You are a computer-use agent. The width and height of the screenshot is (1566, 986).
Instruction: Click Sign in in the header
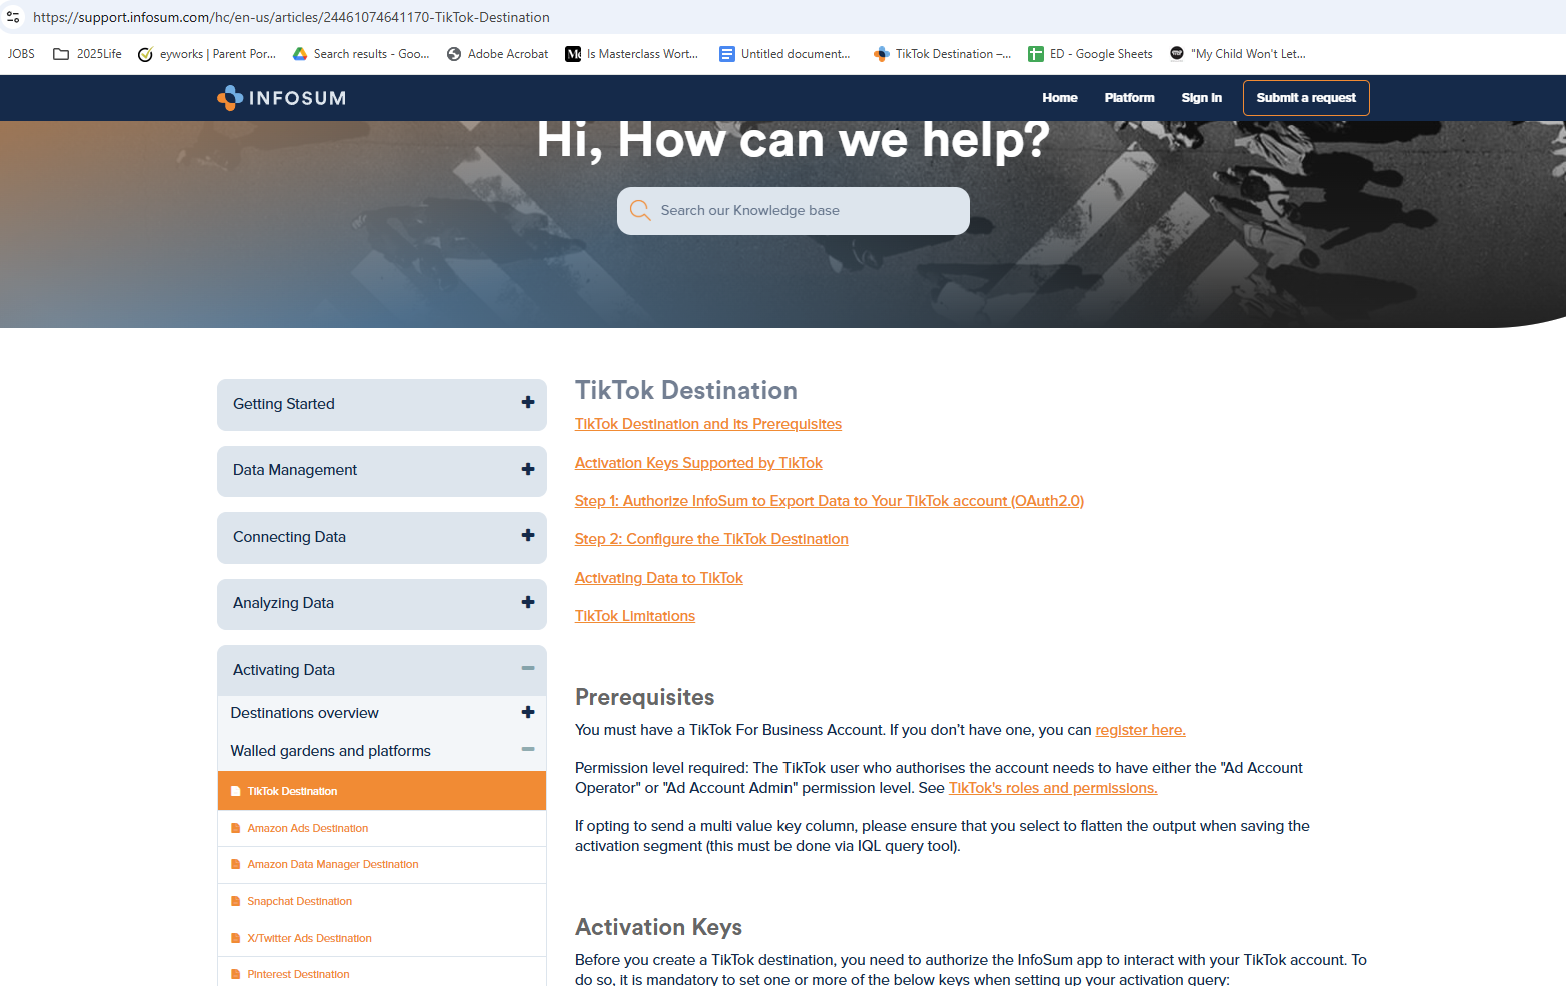coord(1201,98)
